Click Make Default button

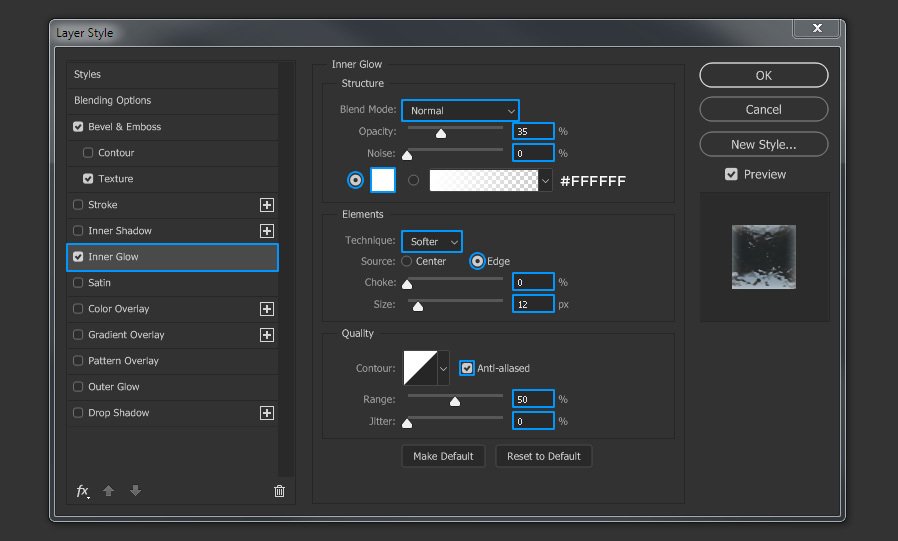(443, 456)
